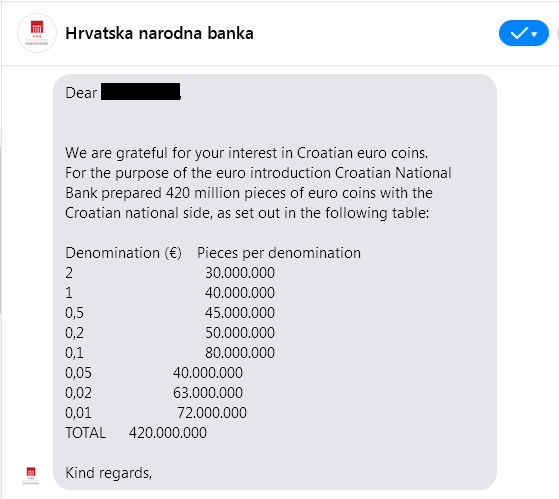
Task: Select the 63.000.000 value for 0,02
Action: [208, 393]
